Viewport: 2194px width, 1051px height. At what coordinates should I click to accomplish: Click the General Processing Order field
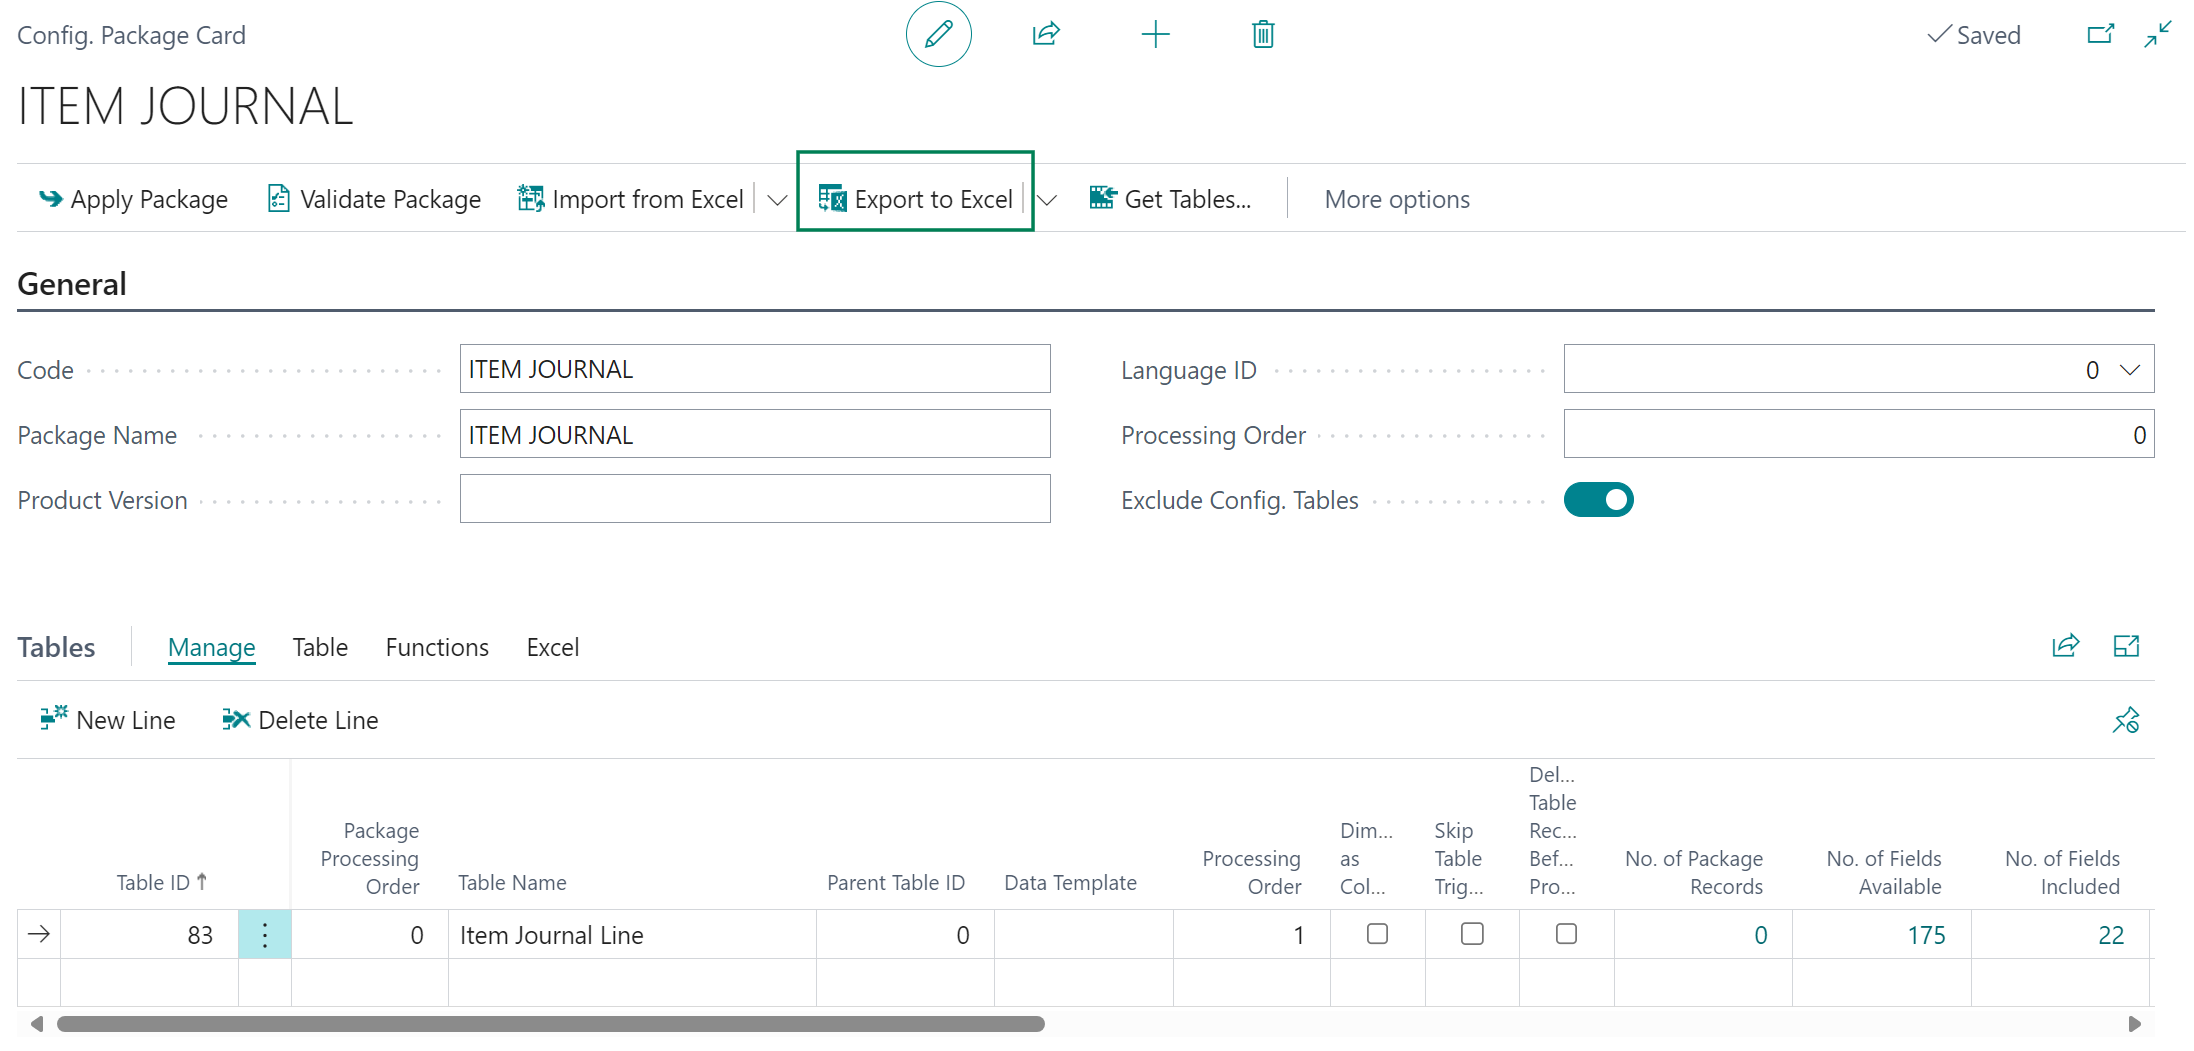1859,434
